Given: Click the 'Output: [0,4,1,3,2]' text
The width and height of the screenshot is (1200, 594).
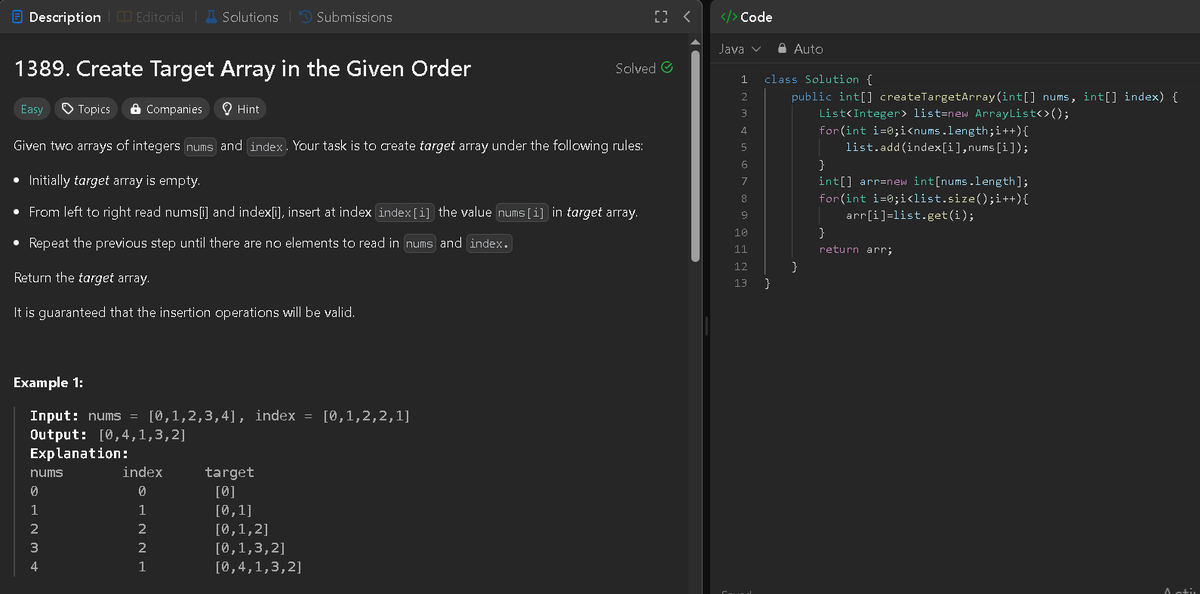Looking at the screenshot, I should click(x=107, y=434).
